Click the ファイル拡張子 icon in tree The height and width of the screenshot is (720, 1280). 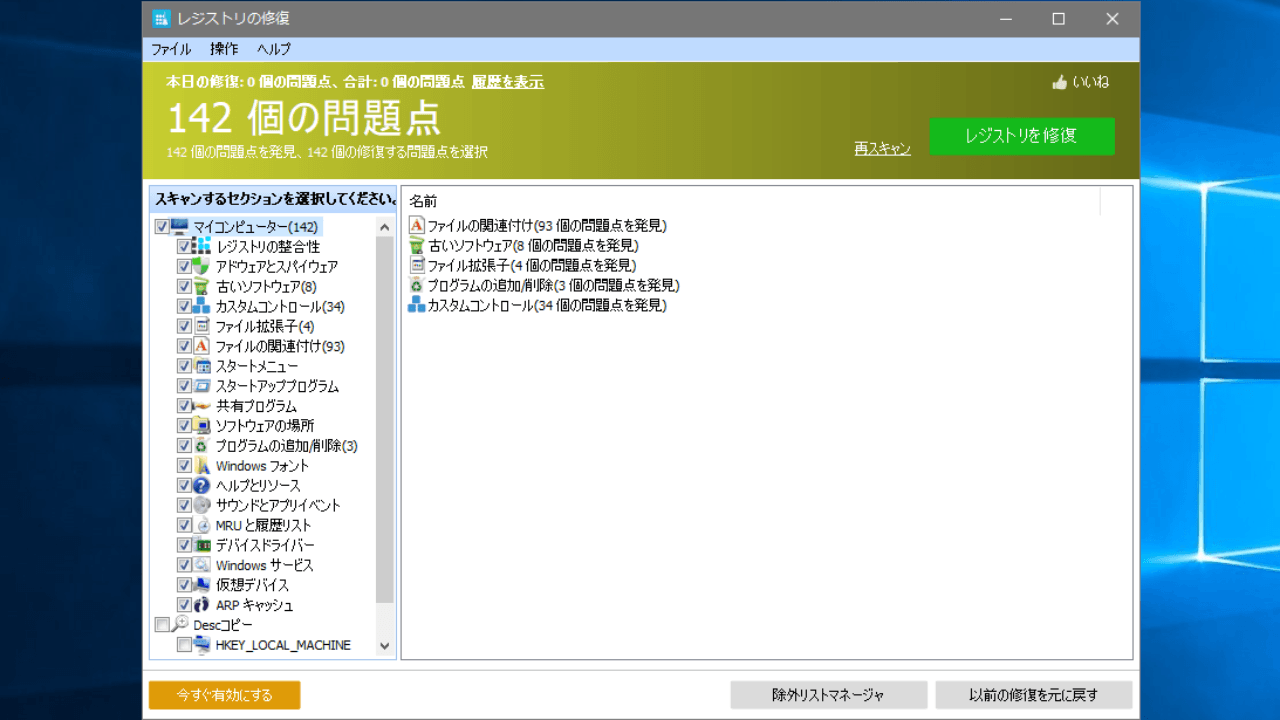(x=202, y=326)
